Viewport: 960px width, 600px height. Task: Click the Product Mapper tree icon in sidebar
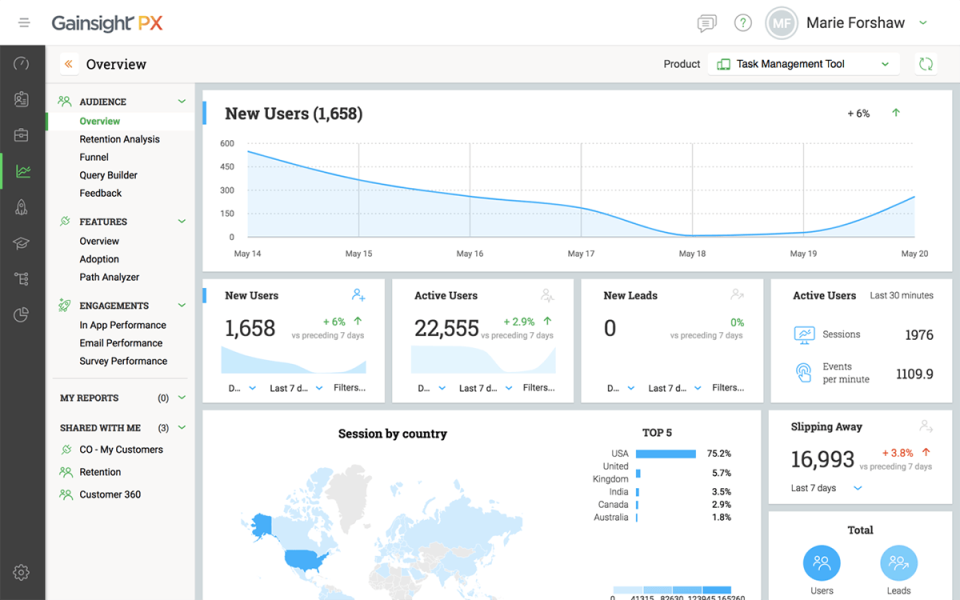click(x=22, y=279)
